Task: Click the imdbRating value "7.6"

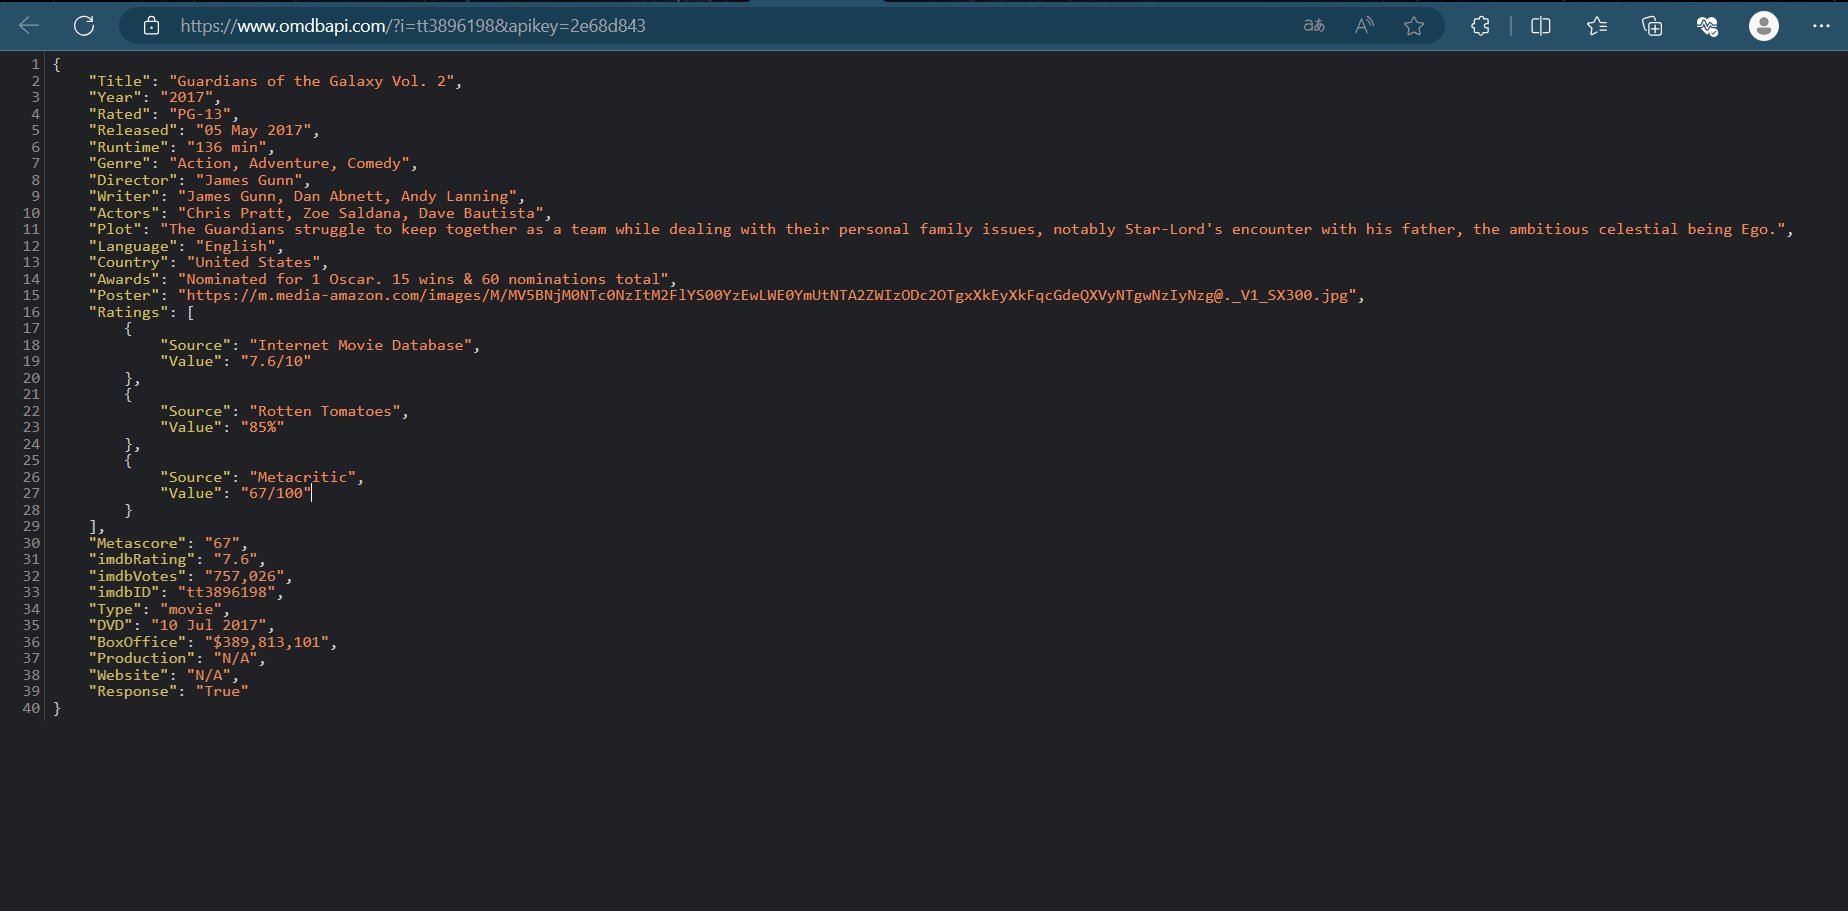Action: click(x=236, y=559)
